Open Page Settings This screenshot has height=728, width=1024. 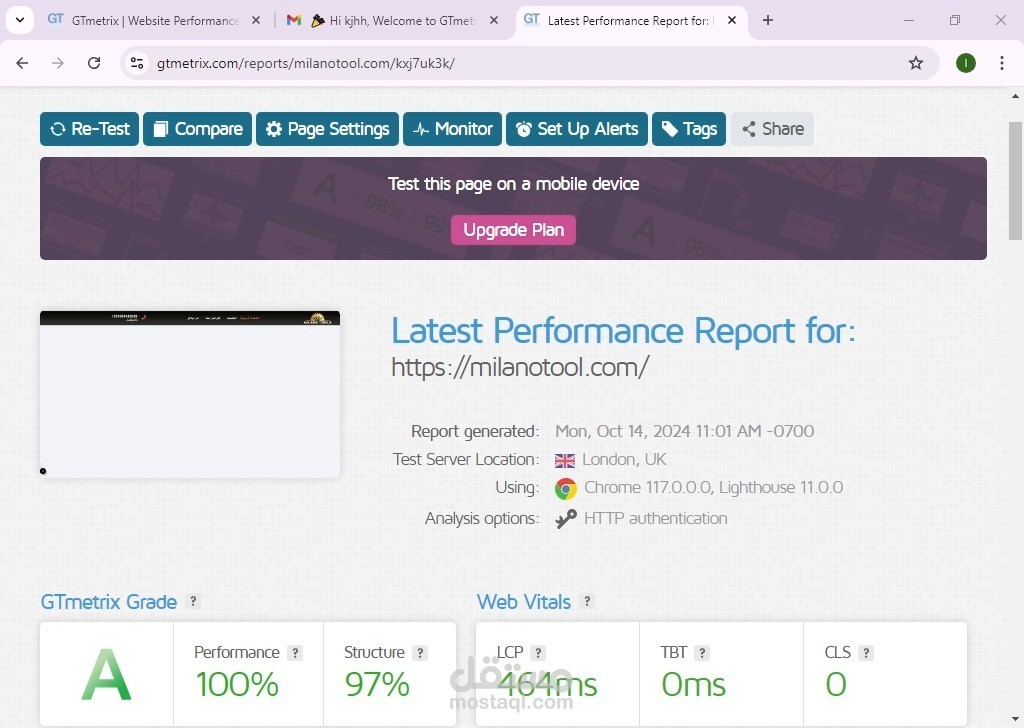pos(327,129)
